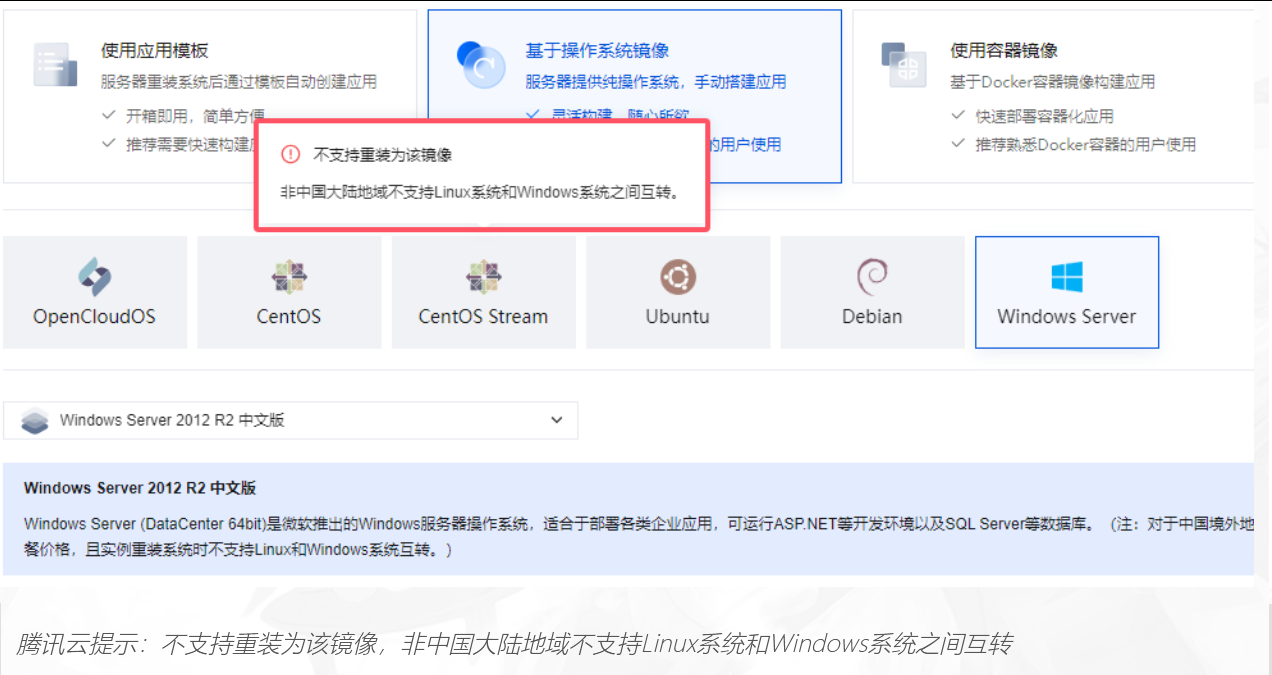The height and width of the screenshot is (675, 1272).
Task: Click the application template list icon
Action: pos(55,64)
